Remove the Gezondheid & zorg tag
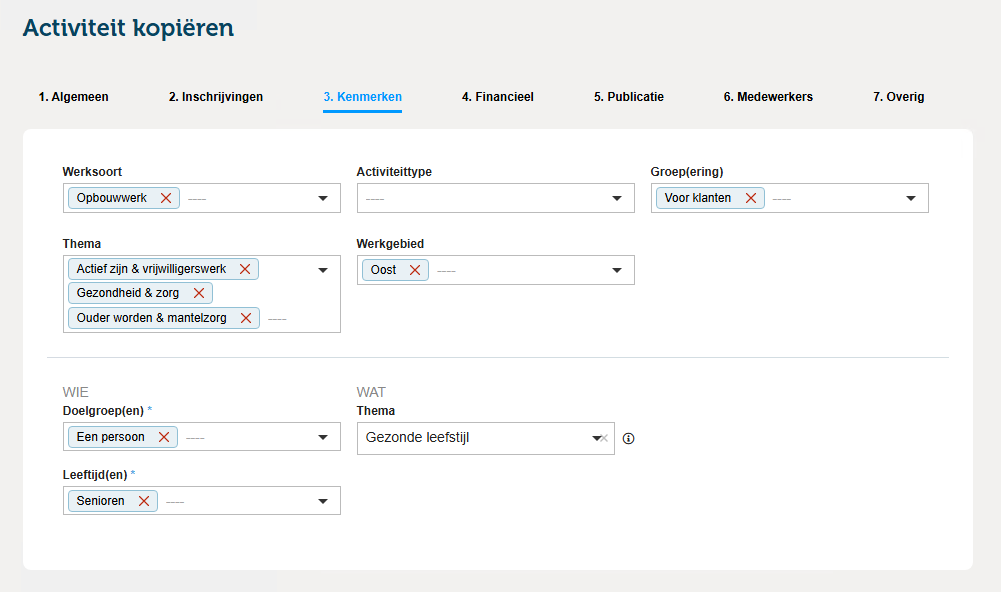Viewport: 1001px width, 592px height. pyautogui.click(x=198, y=293)
